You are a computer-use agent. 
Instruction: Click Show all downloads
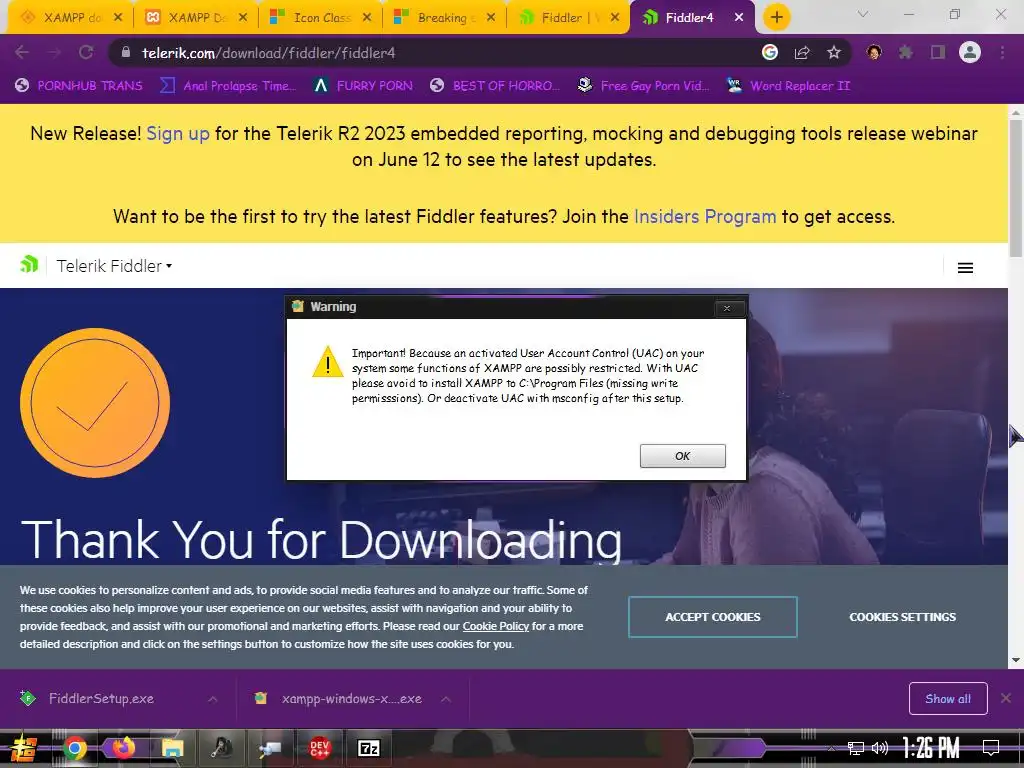click(948, 698)
